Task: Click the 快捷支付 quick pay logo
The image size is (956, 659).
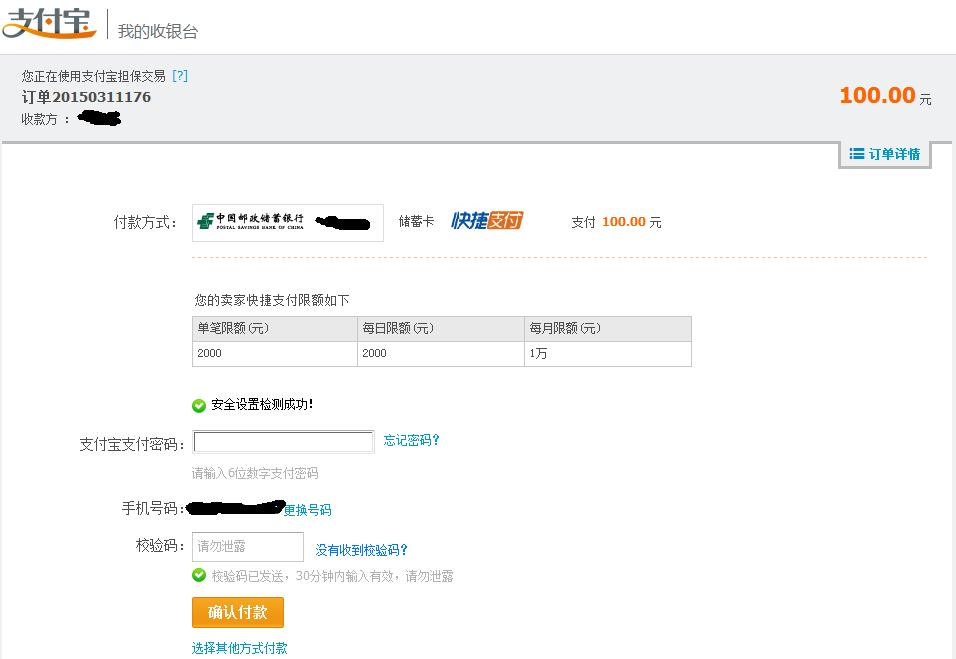Action: tap(487, 221)
